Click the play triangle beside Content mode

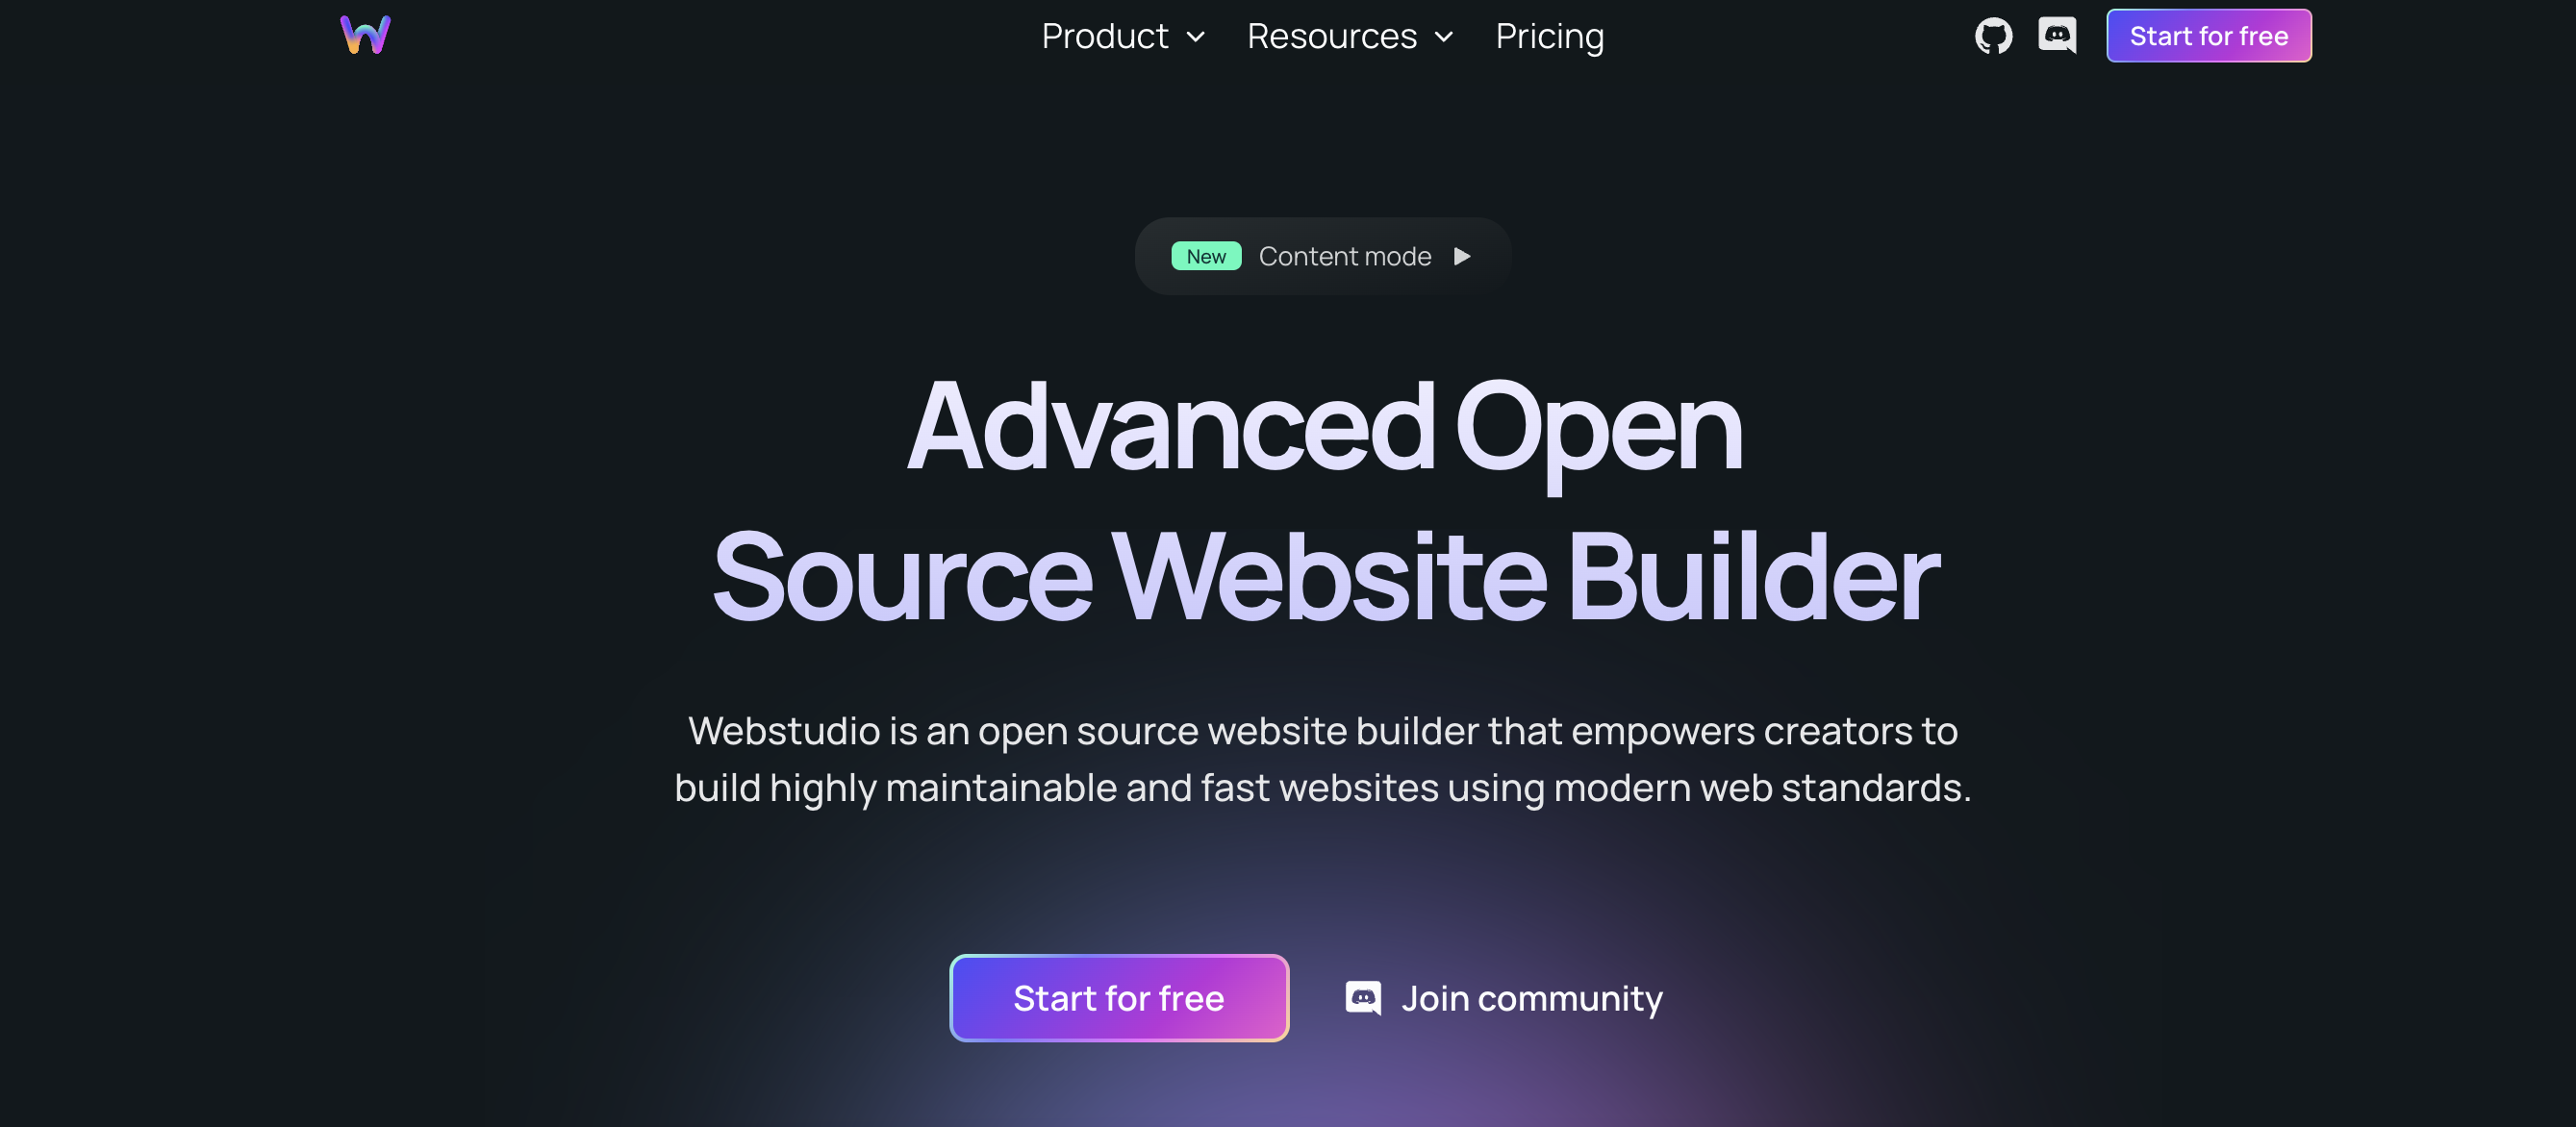[1462, 257]
